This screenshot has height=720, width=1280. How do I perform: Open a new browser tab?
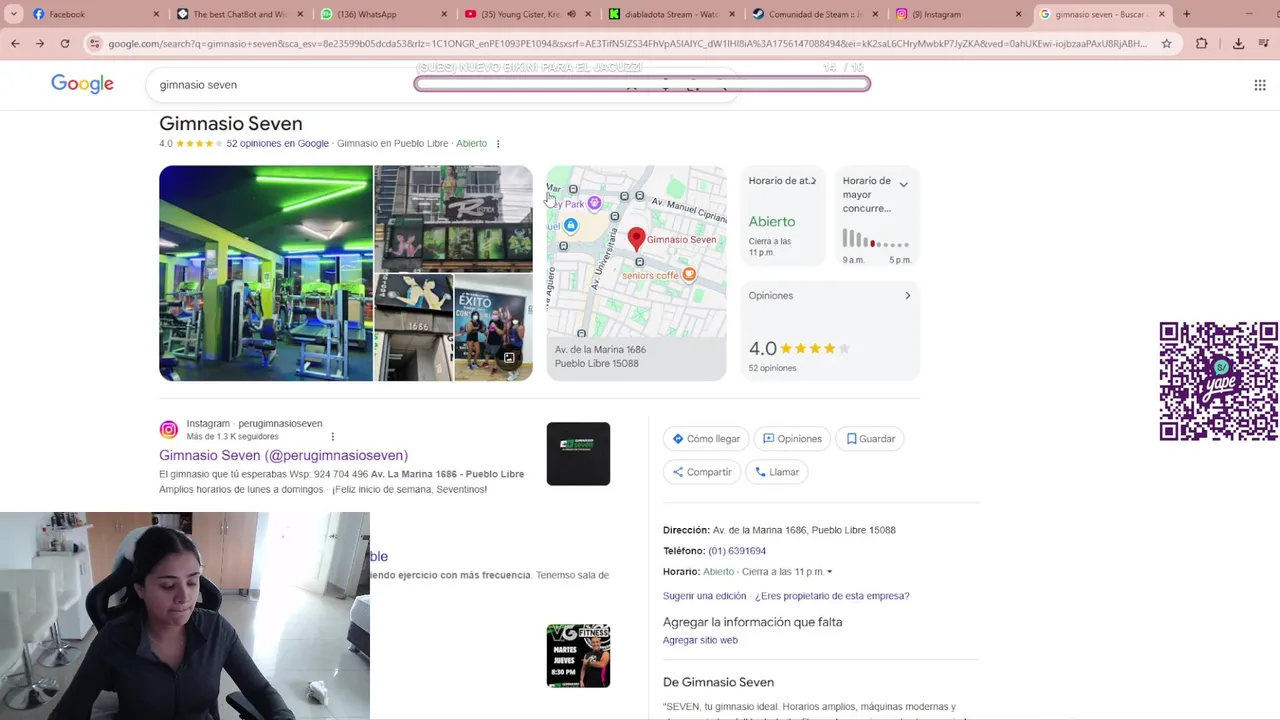1187,14
